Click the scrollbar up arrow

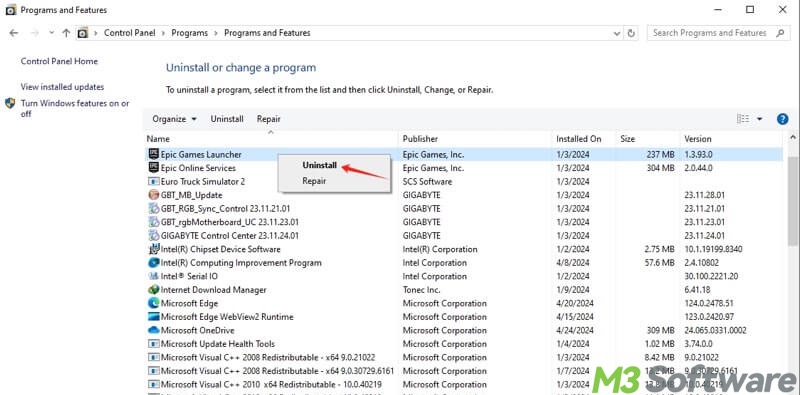pos(793,138)
